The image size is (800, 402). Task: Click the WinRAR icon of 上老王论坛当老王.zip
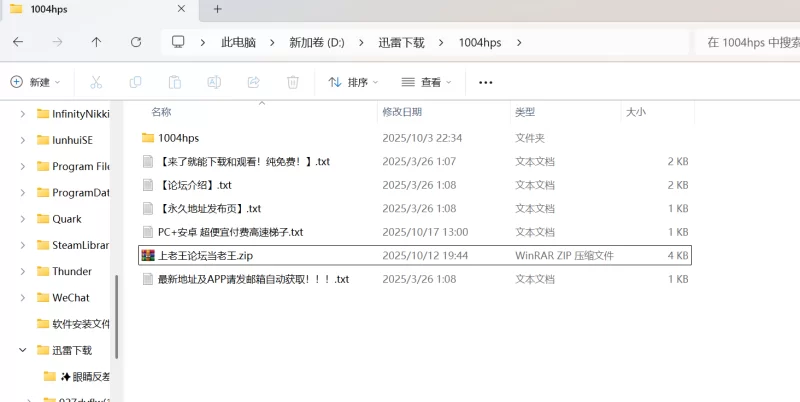click(x=148, y=256)
